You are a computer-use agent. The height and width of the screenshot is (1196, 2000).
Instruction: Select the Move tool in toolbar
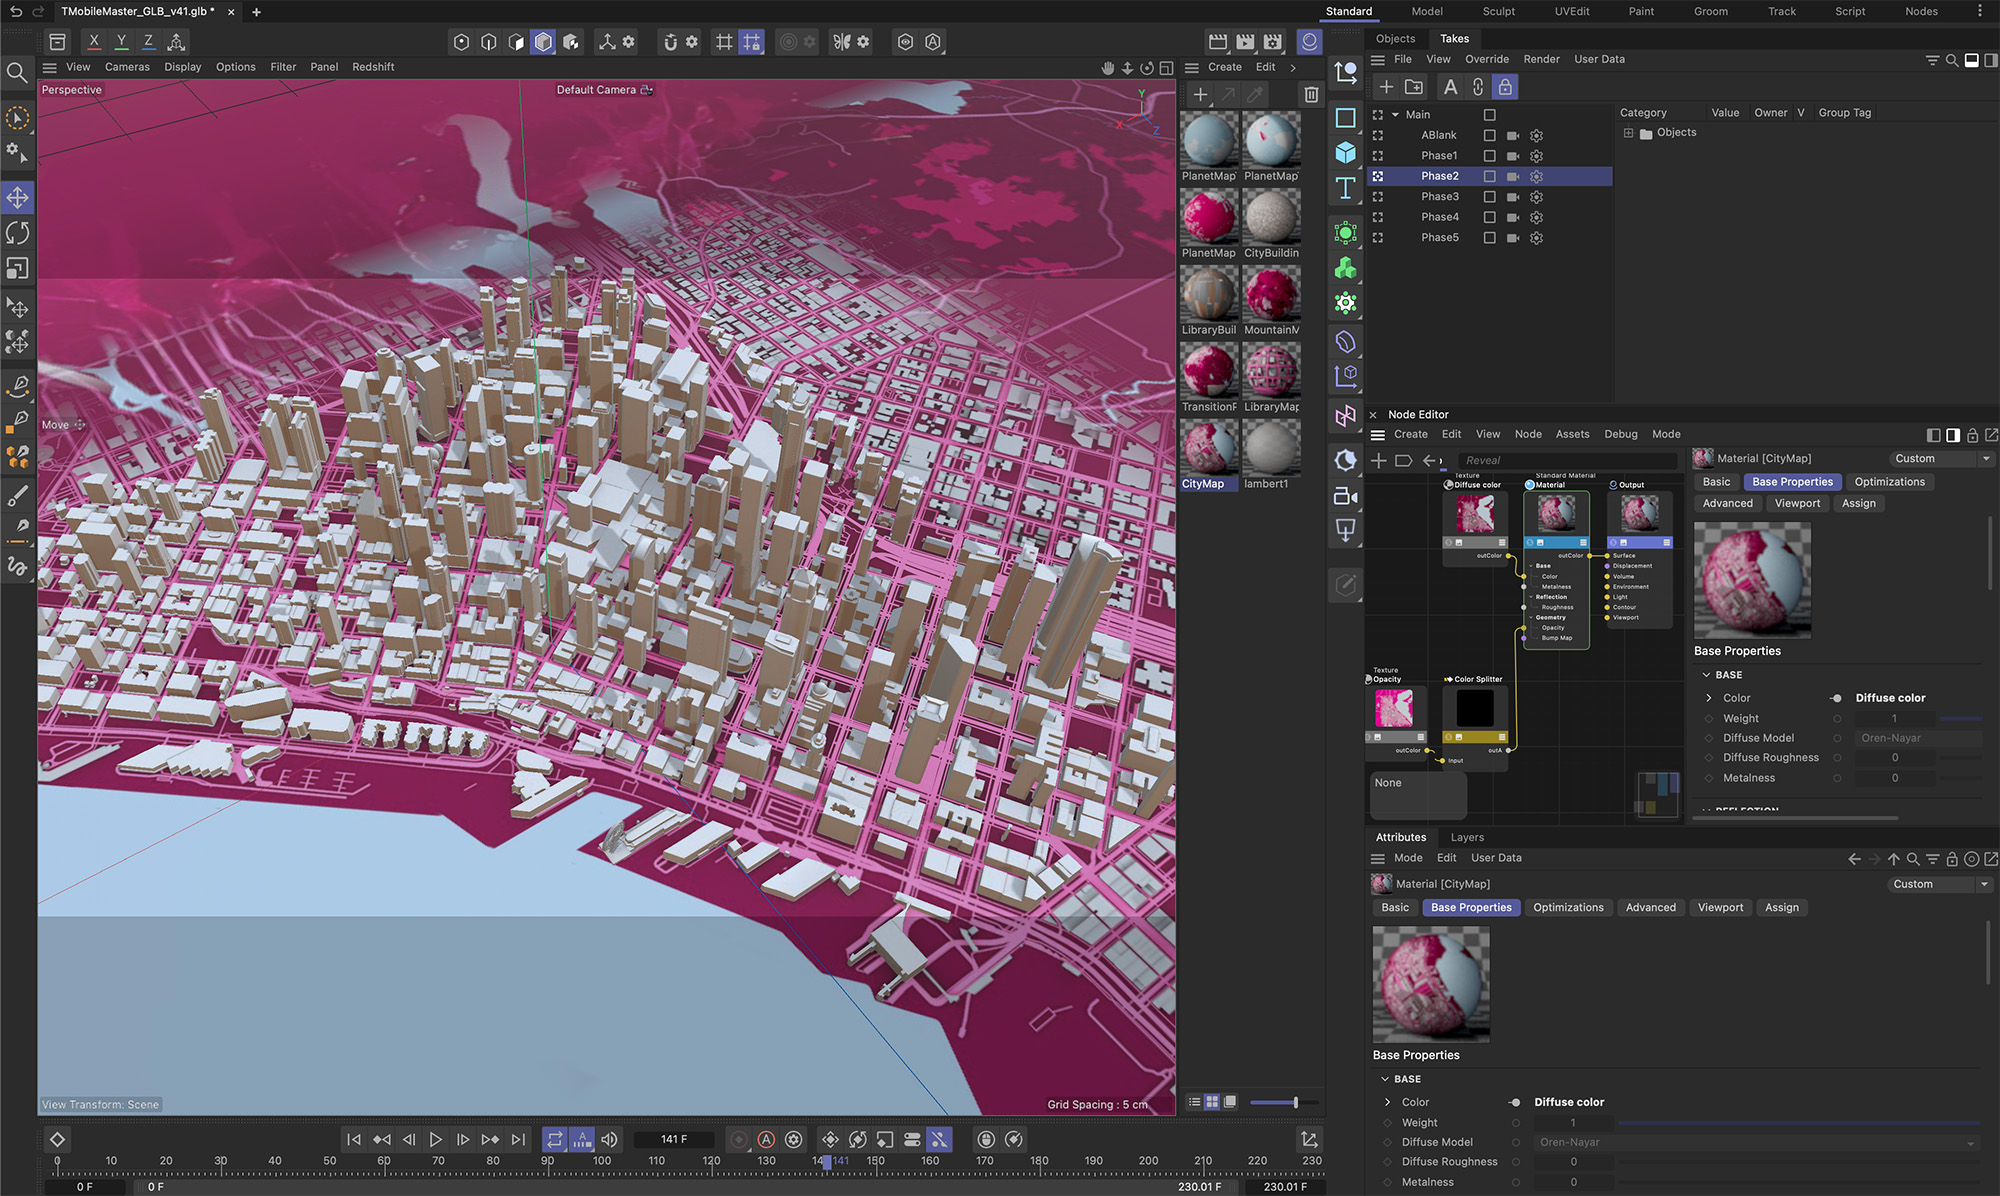[19, 198]
